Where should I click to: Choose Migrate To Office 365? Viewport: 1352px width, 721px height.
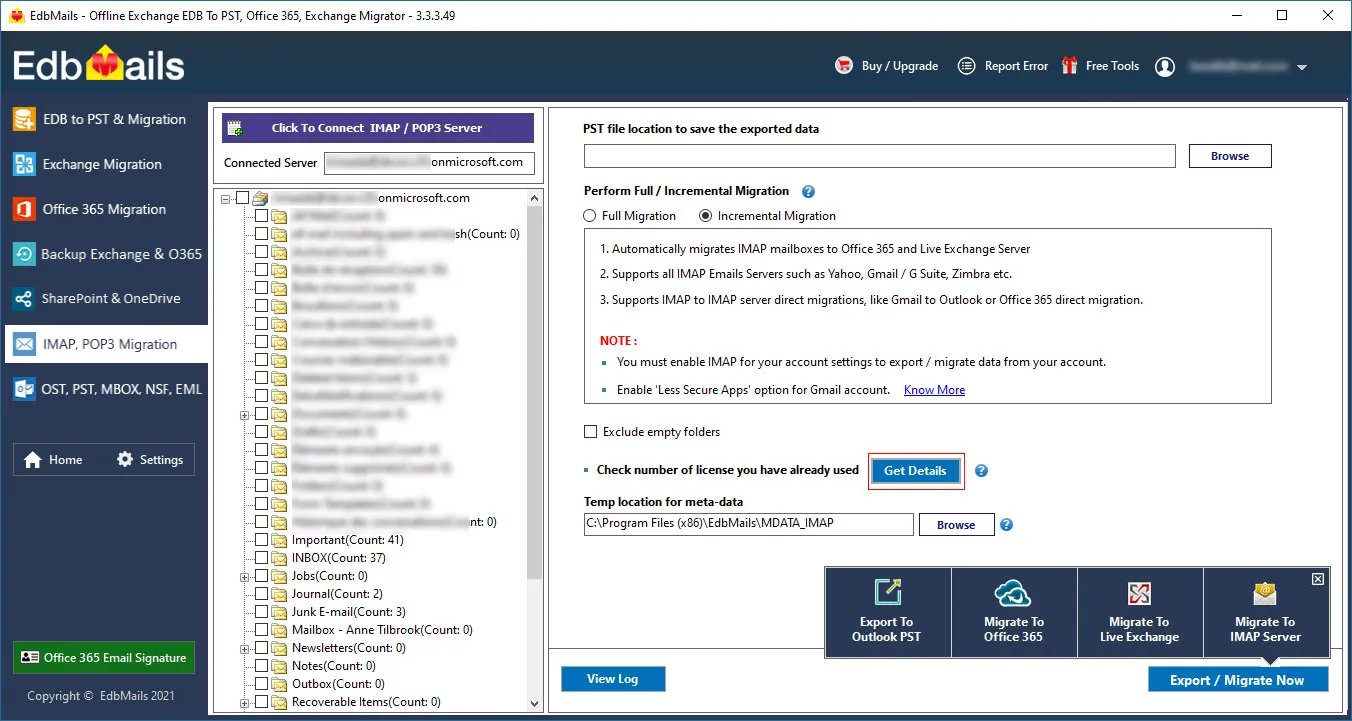coord(1013,612)
